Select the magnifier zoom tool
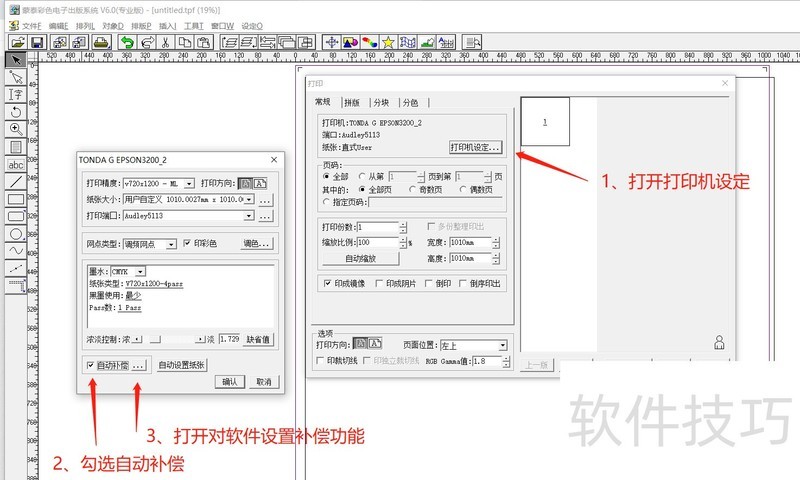The height and width of the screenshot is (480, 800). [16, 129]
